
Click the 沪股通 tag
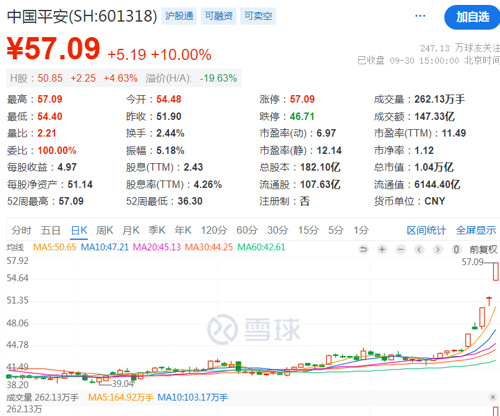[179, 16]
